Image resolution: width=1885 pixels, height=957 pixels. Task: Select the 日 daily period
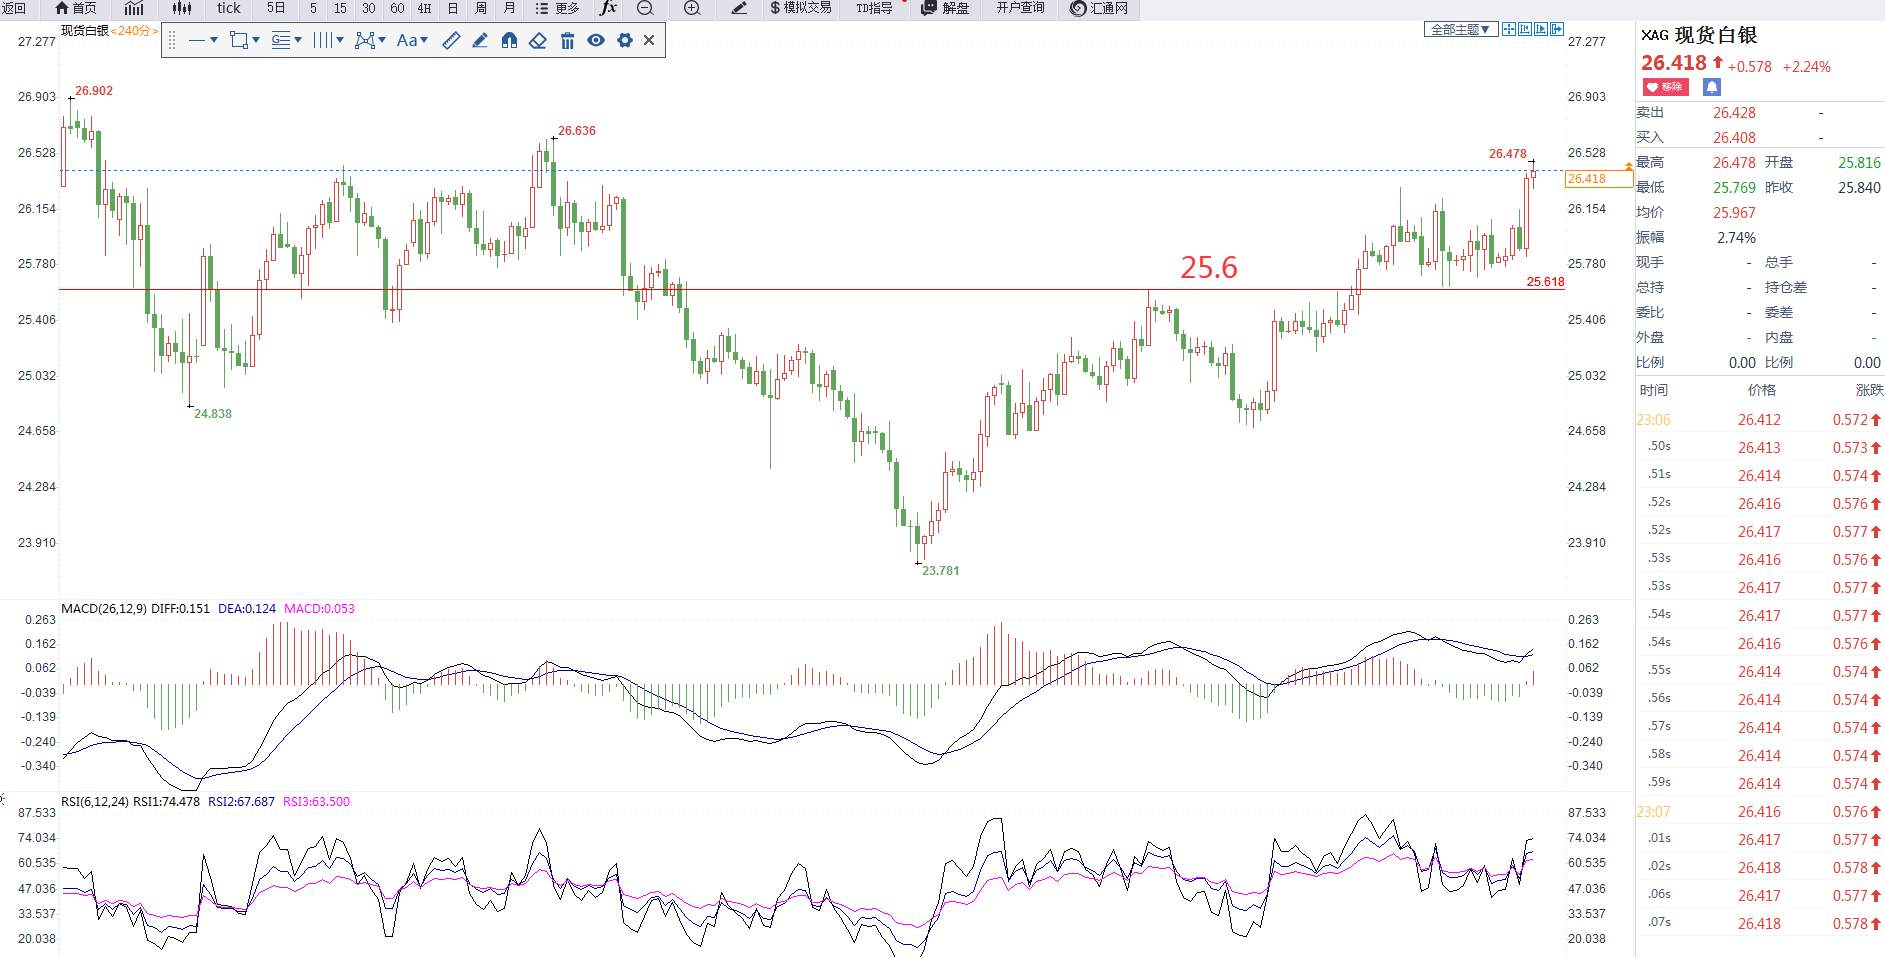pos(453,8)
